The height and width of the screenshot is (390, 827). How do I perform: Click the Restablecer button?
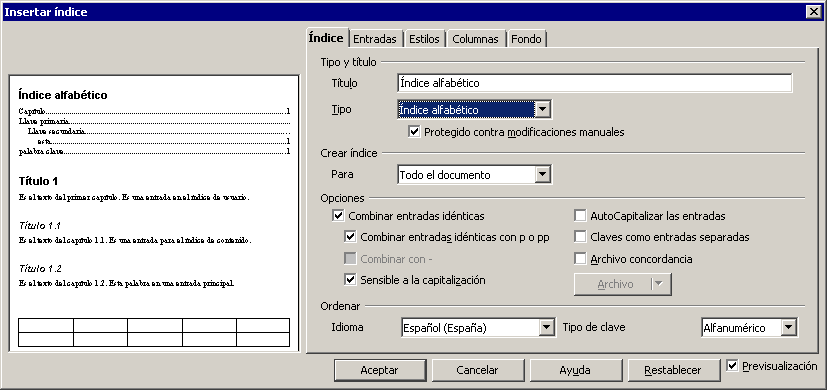click(x=674, y=370)
